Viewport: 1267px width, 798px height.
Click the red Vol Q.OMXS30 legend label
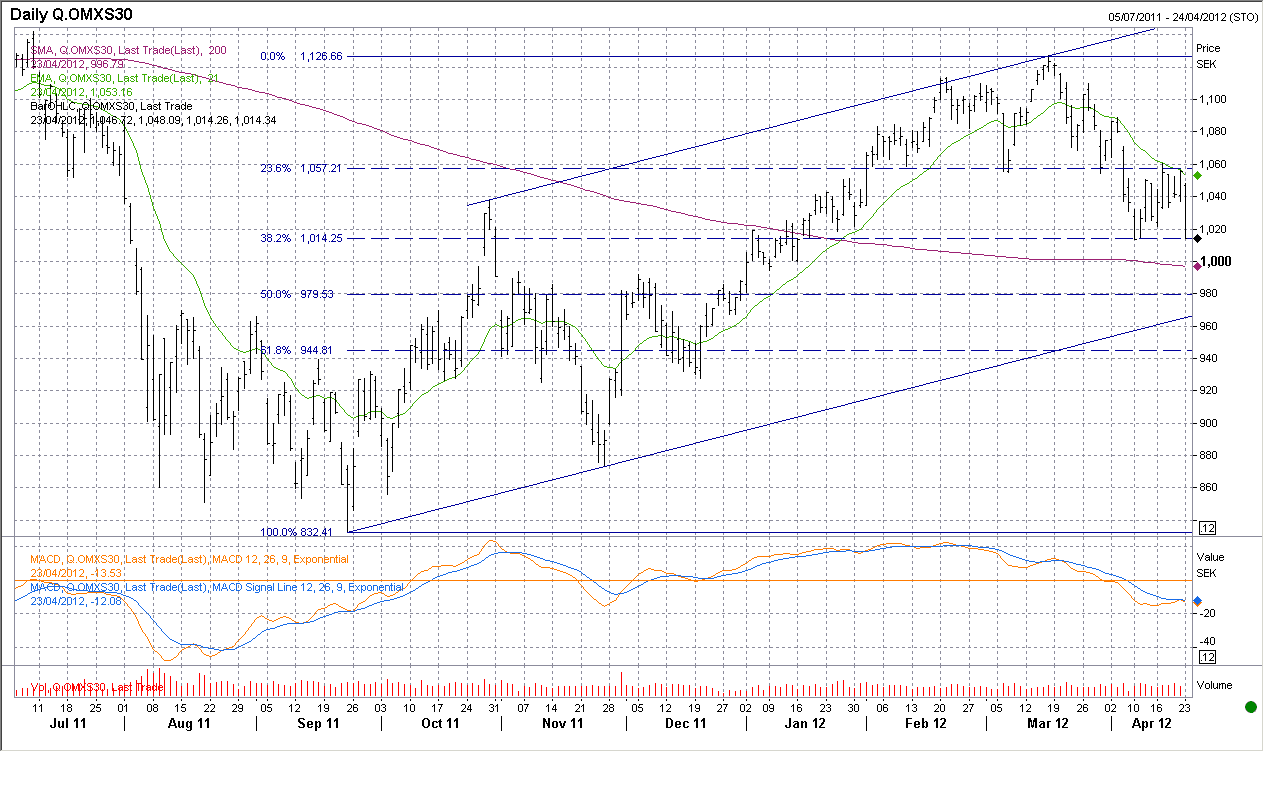[x=96, y=687]
